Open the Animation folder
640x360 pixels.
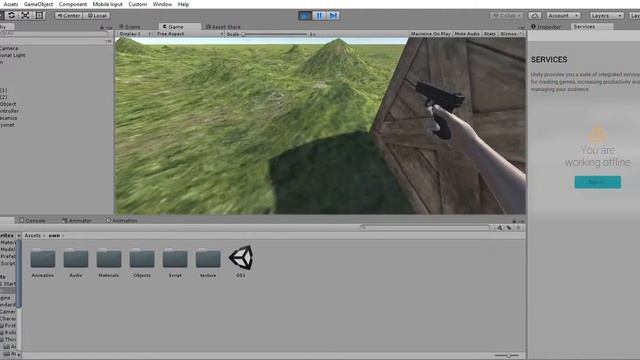[x=42, y=262]
